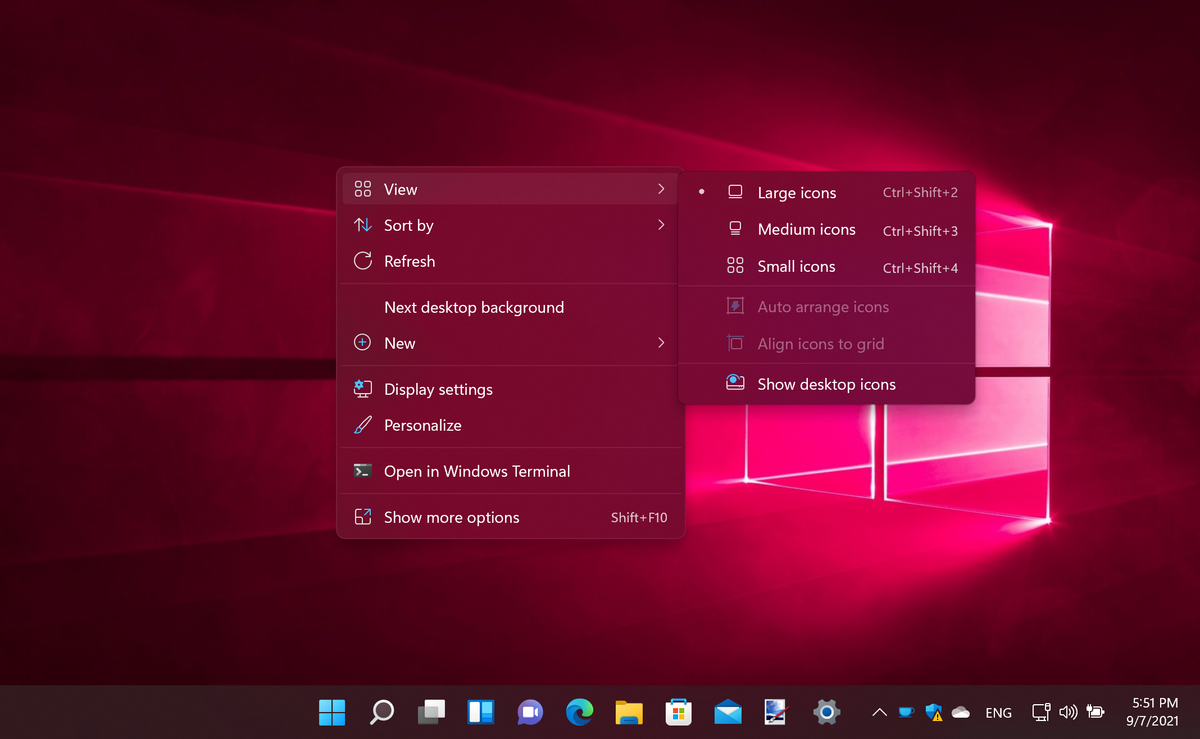Toggle Align icons to grid
1200x739 pixels.
820,343
